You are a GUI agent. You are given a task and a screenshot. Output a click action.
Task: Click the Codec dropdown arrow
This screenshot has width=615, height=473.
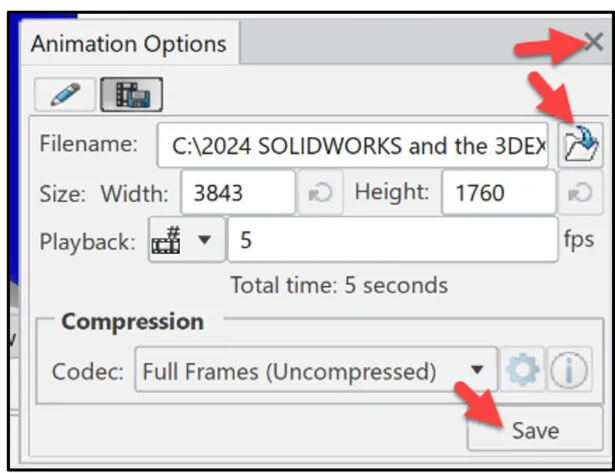pos(477,372)
